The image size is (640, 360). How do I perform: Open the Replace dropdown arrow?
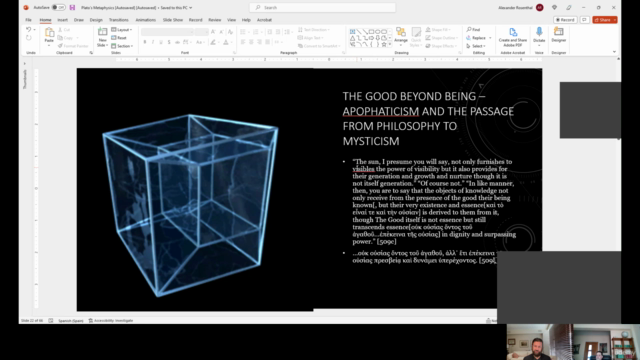(x=490, y=38)
